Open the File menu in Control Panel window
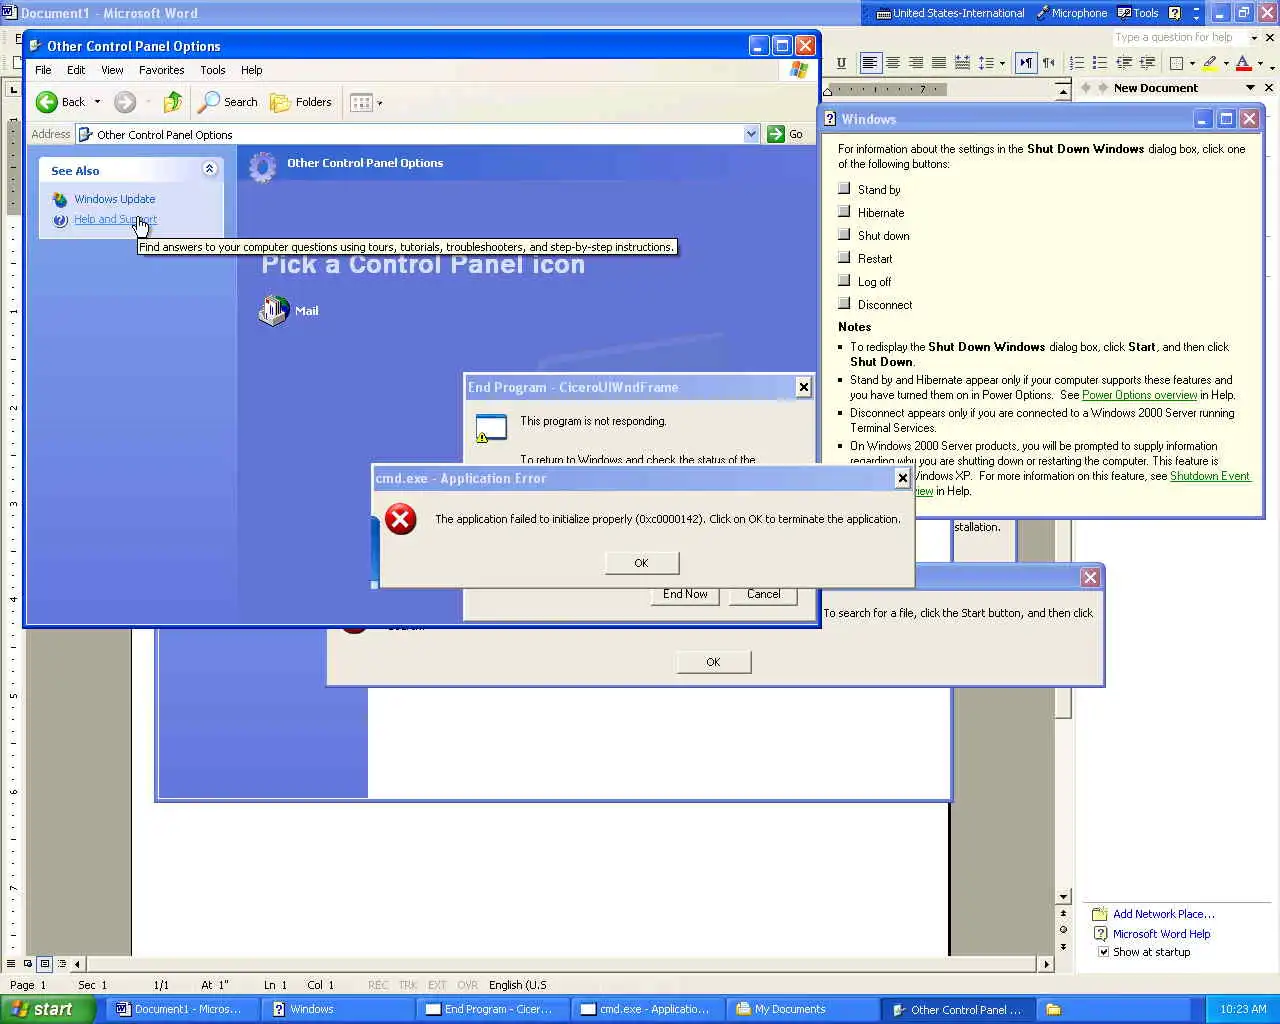The image size is (1280, 1024). tap(43, 70)
